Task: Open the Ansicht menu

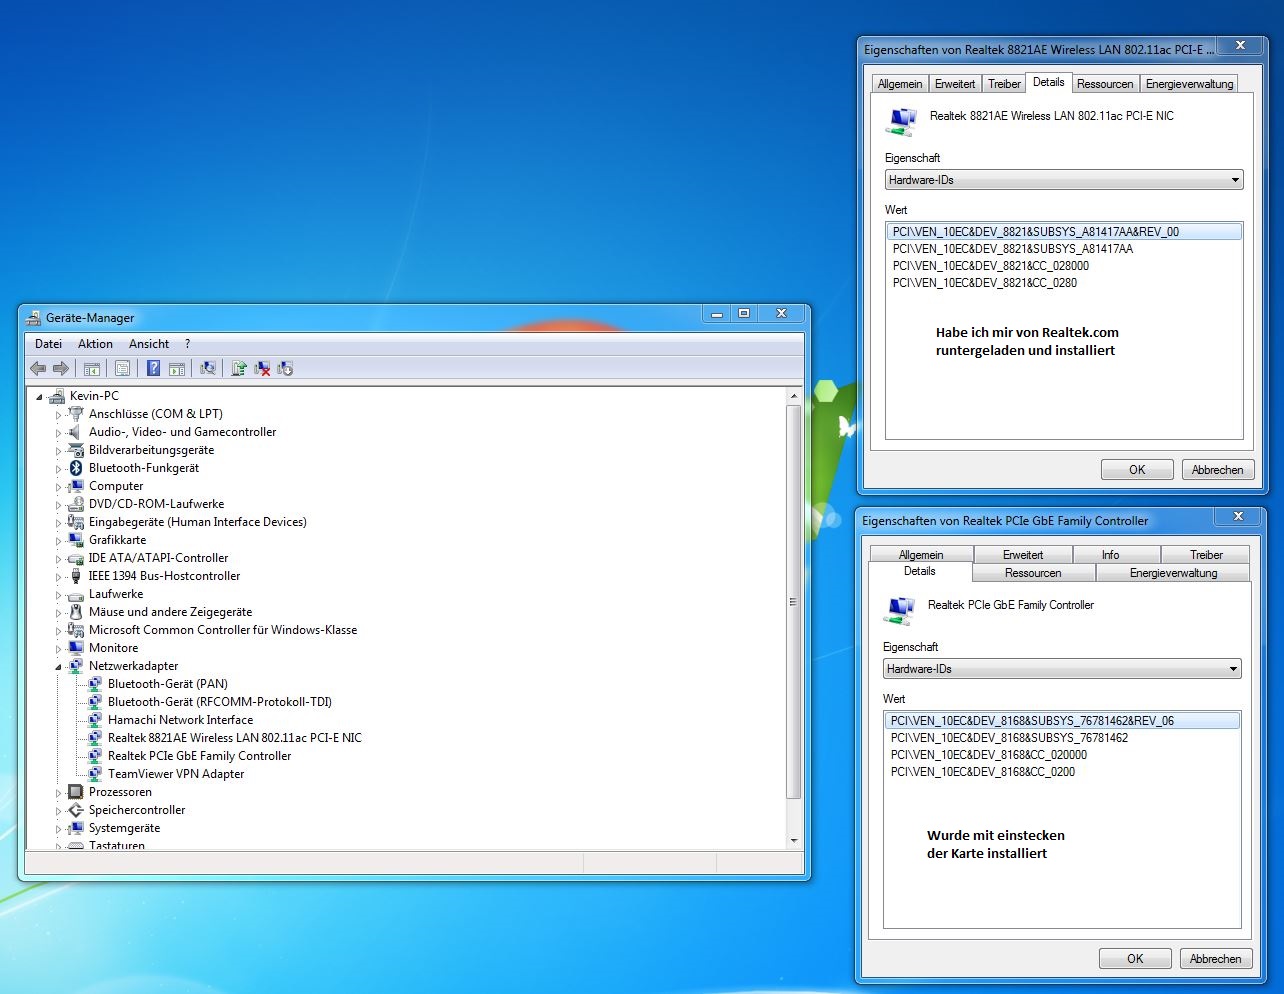Action: 149,344
